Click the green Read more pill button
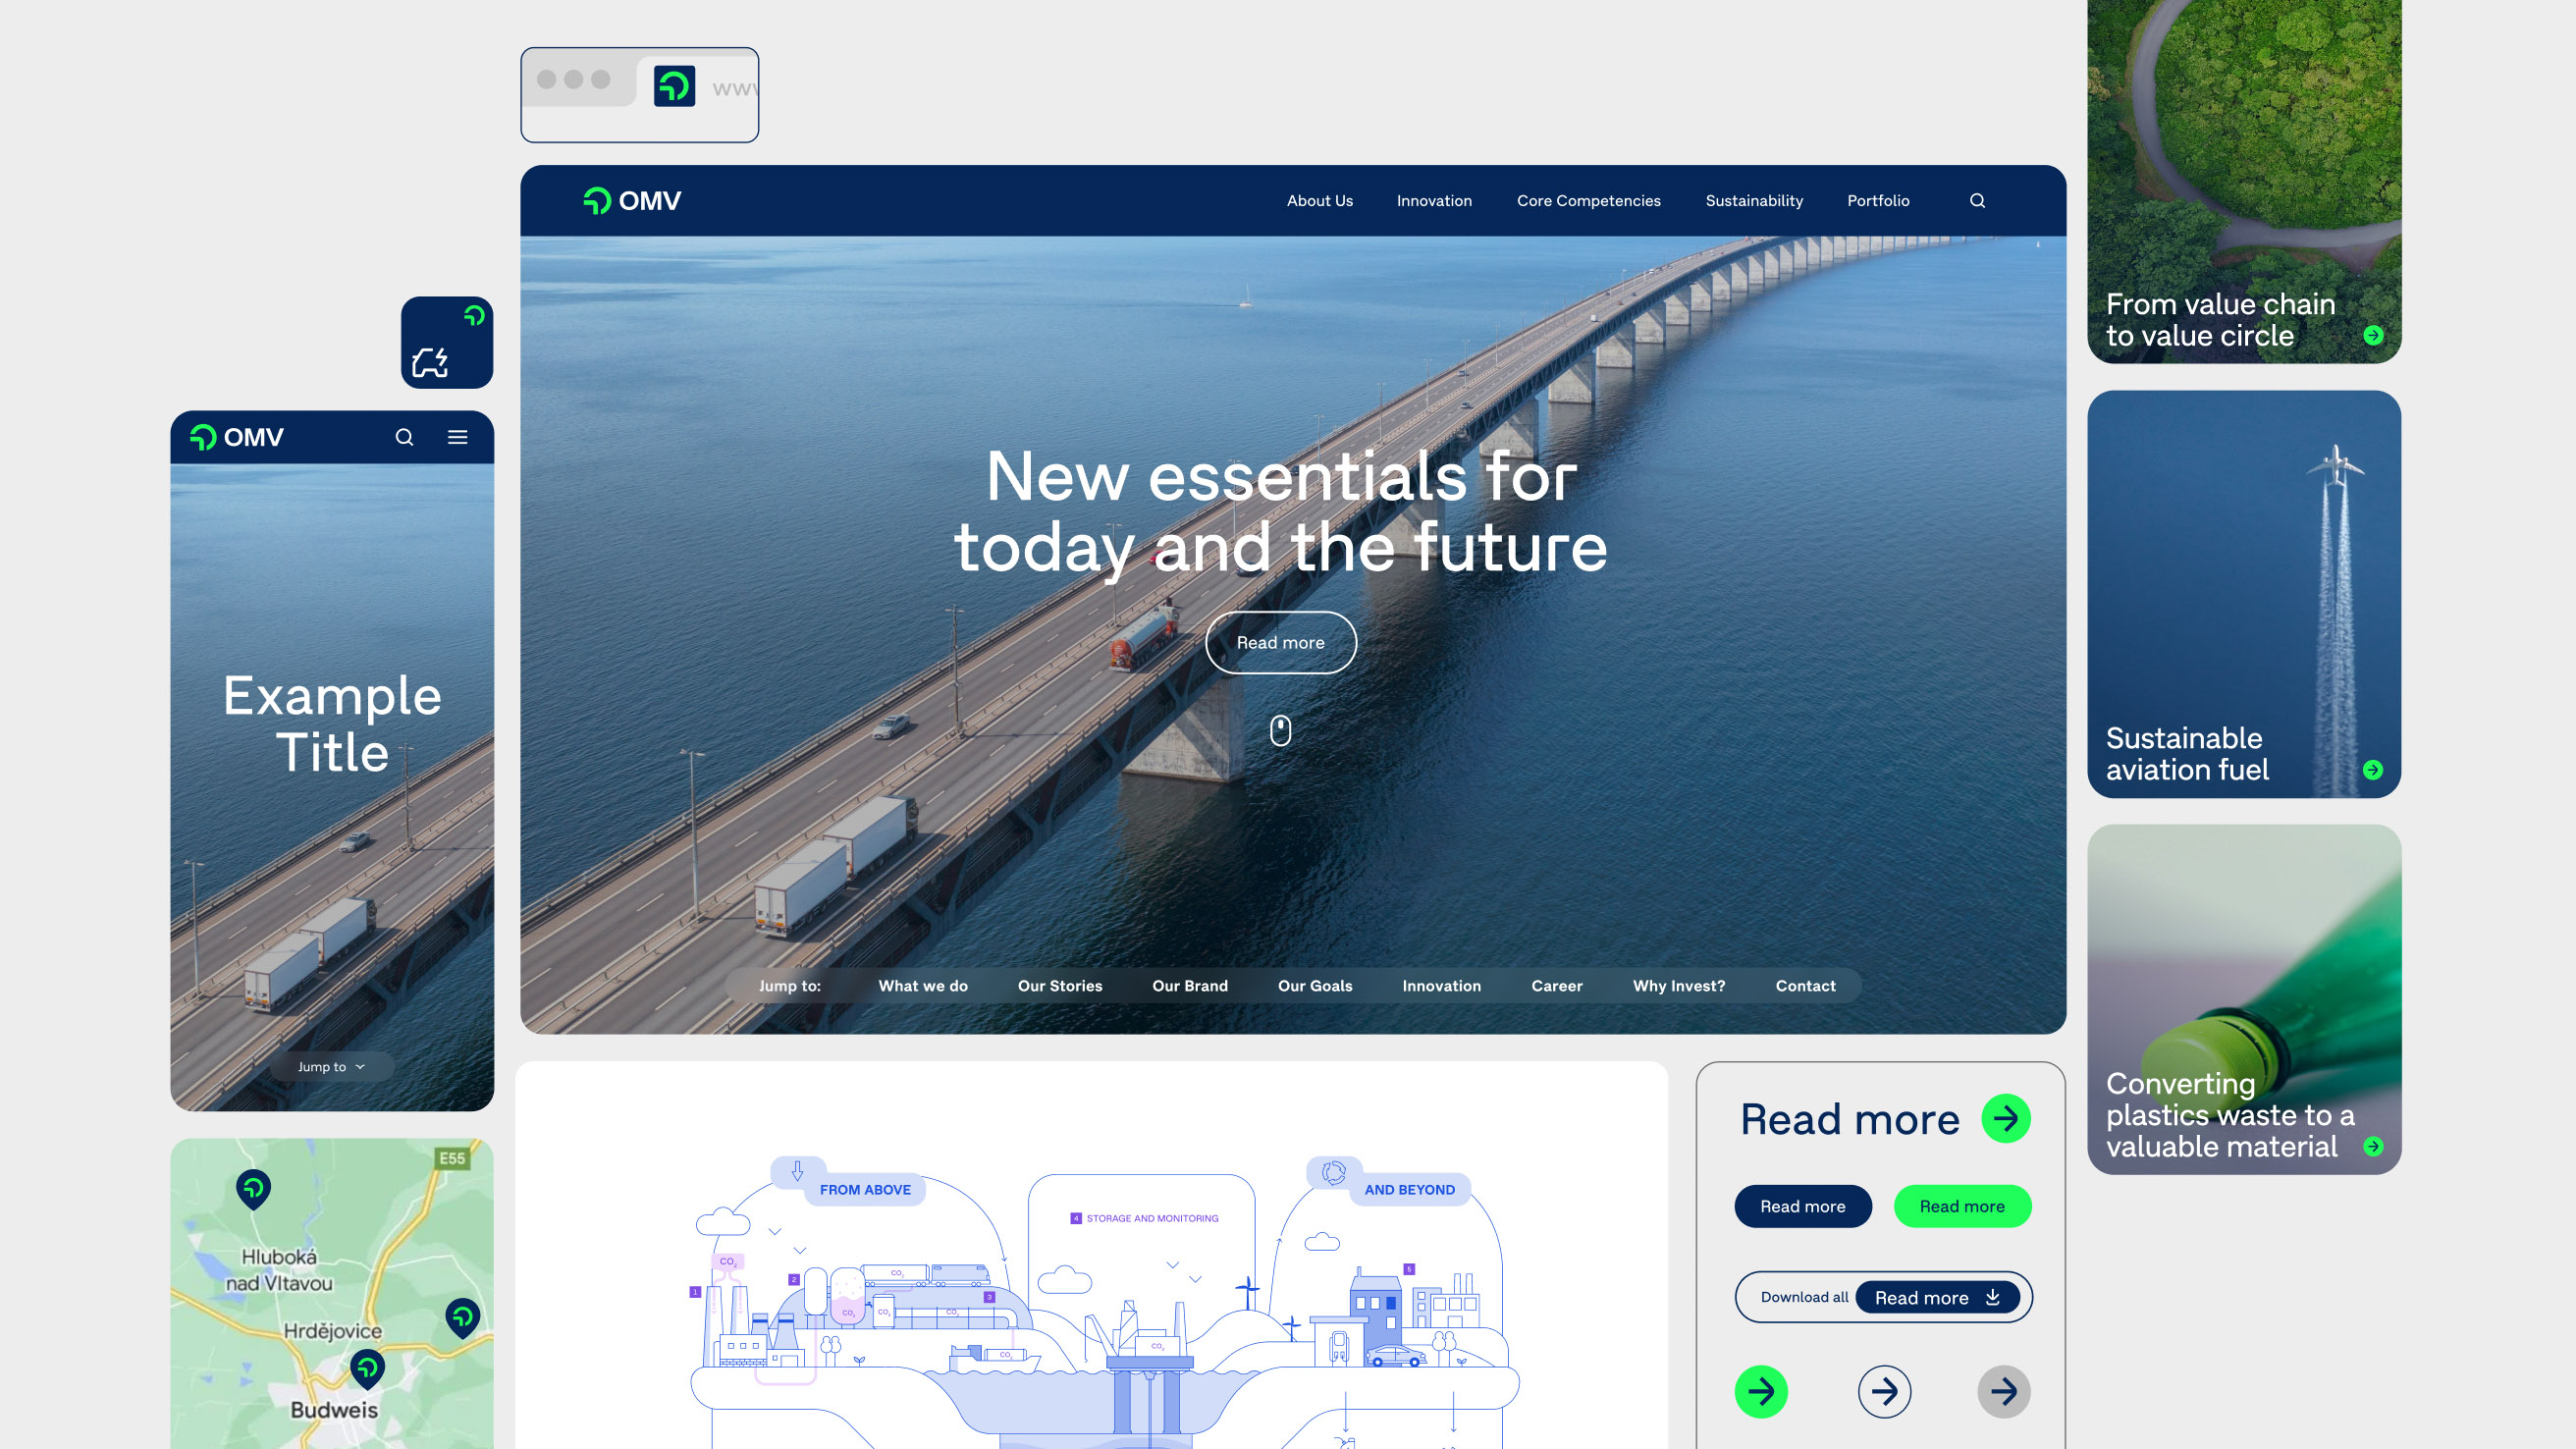 click(x=1961, y=1206)
